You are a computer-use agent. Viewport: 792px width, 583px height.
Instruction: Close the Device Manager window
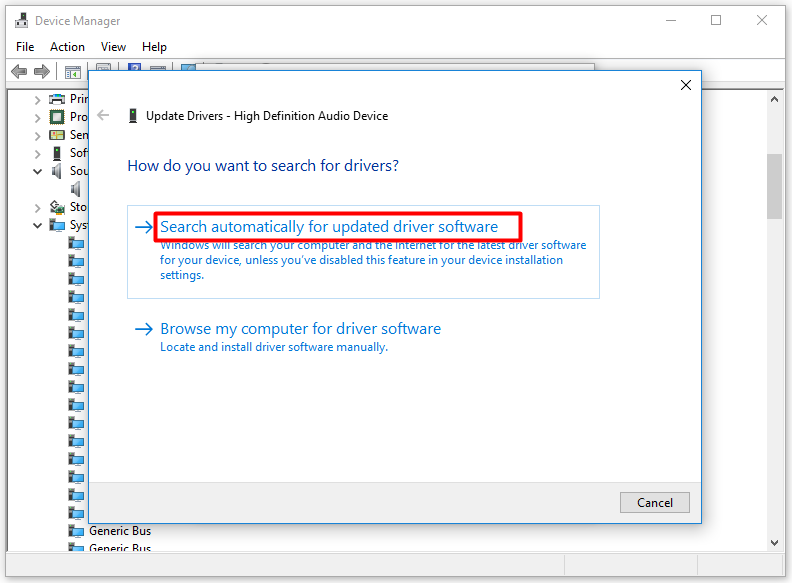[762, 21]
